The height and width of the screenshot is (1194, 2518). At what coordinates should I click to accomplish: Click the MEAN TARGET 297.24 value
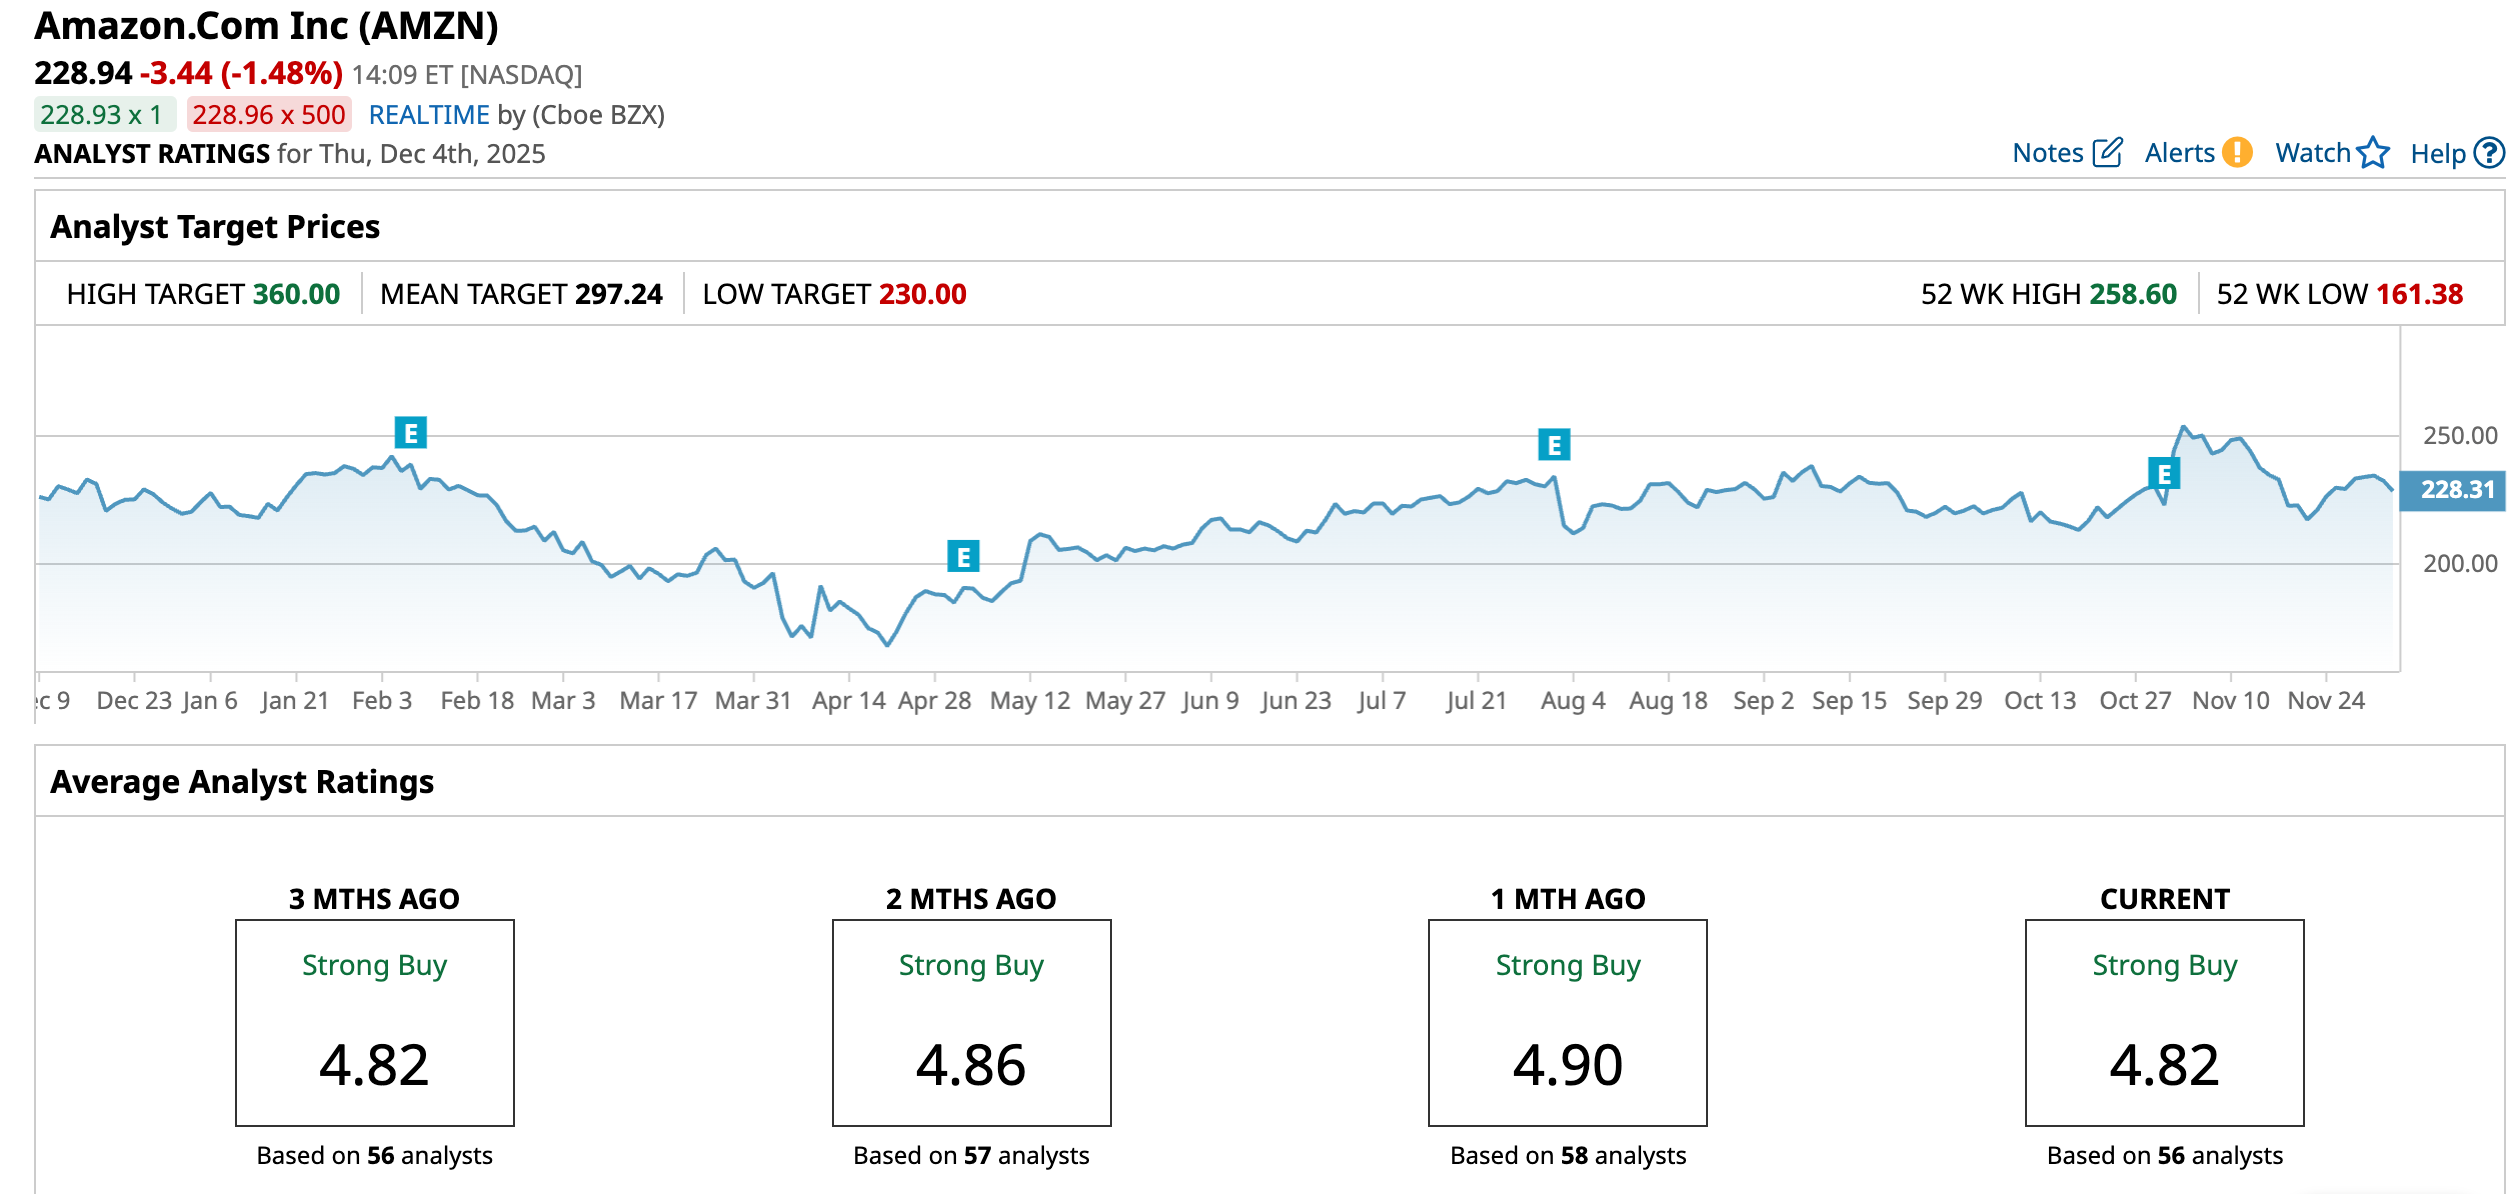618,294
